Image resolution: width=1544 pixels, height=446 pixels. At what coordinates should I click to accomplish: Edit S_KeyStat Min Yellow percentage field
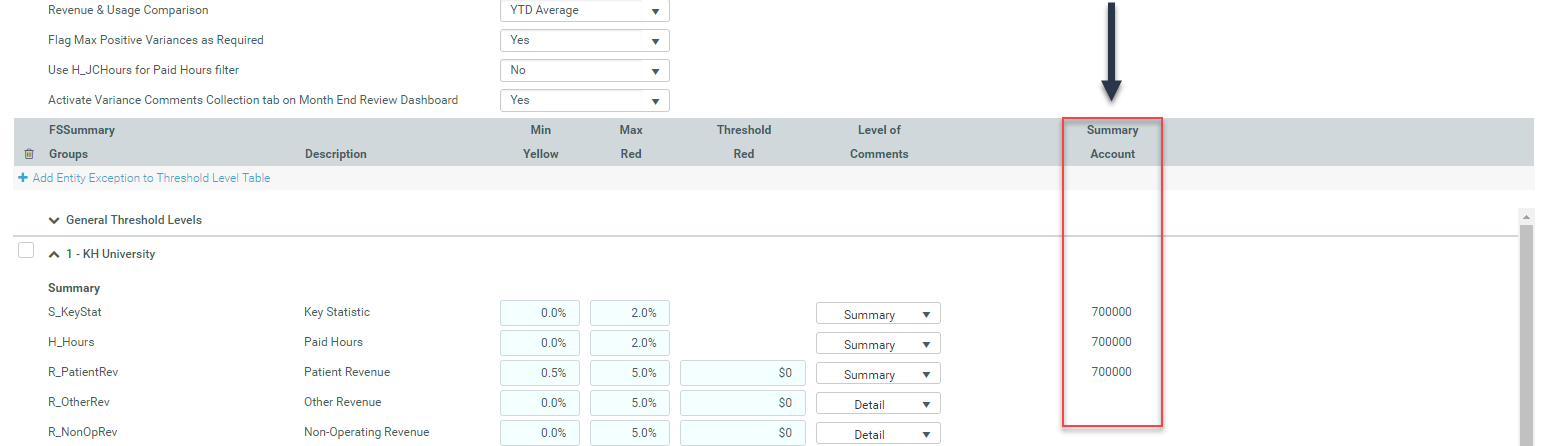[540, 313]
